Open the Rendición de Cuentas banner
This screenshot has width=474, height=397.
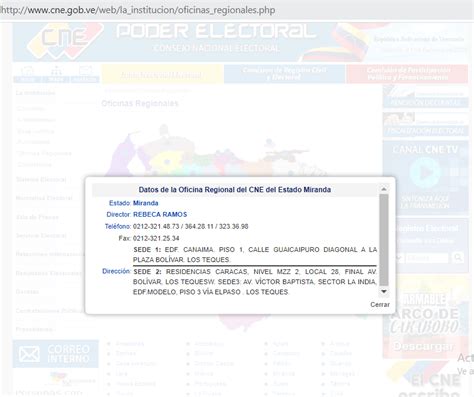(x=425, y=96)
